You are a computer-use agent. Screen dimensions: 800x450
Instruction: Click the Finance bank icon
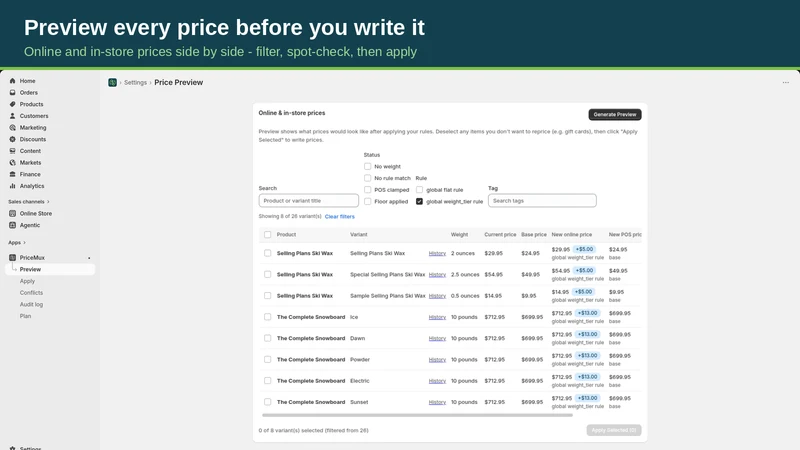pos(13,174)
